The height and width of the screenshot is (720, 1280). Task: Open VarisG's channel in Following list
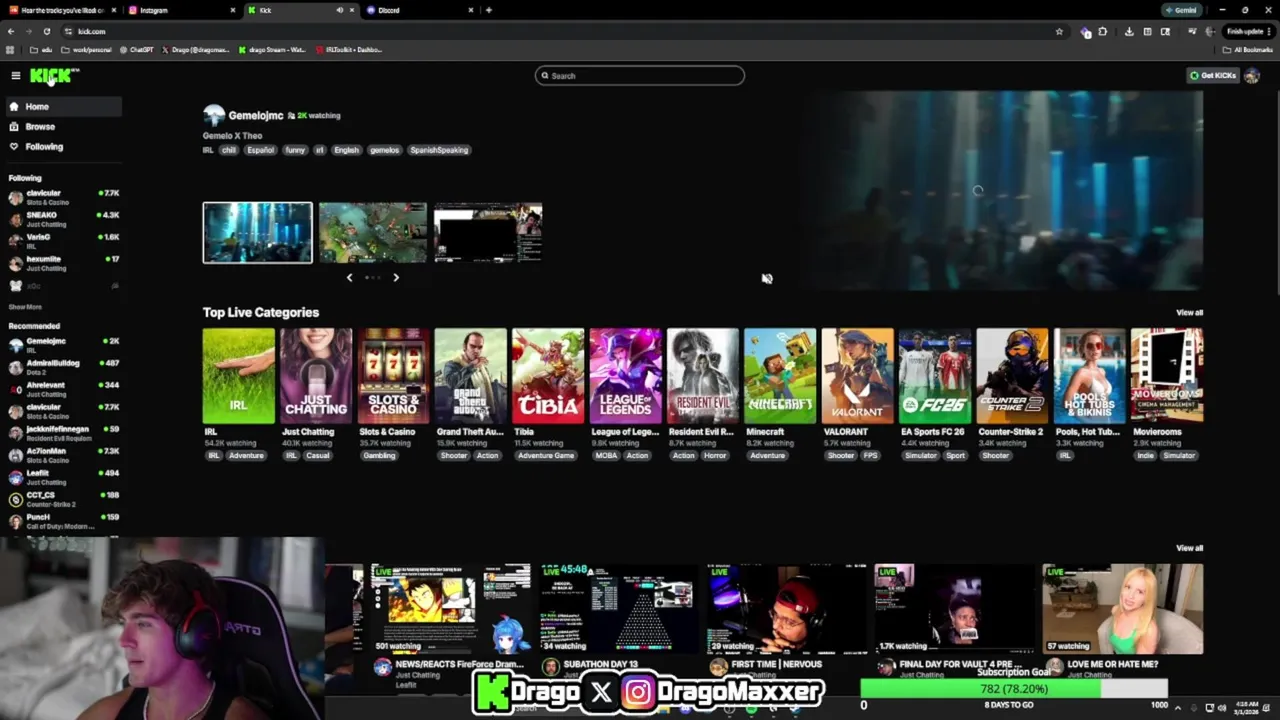(x=62, y=241)
